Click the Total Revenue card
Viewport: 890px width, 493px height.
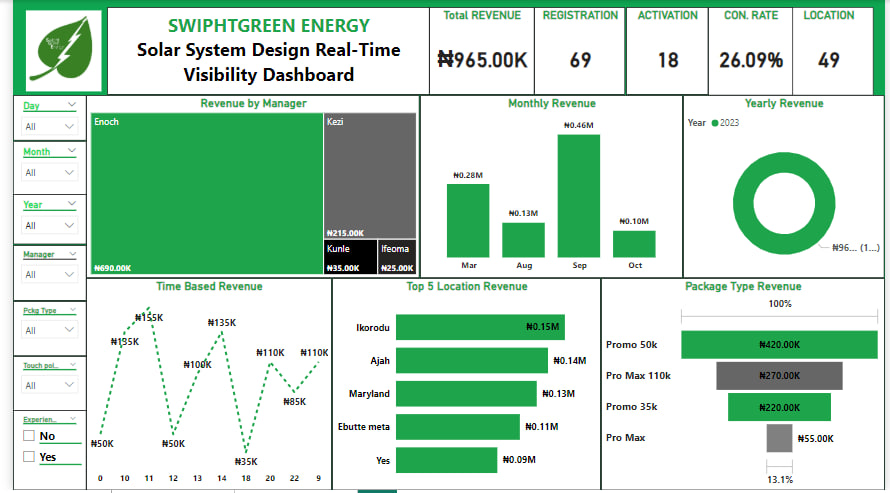click(x=482, y=50)
